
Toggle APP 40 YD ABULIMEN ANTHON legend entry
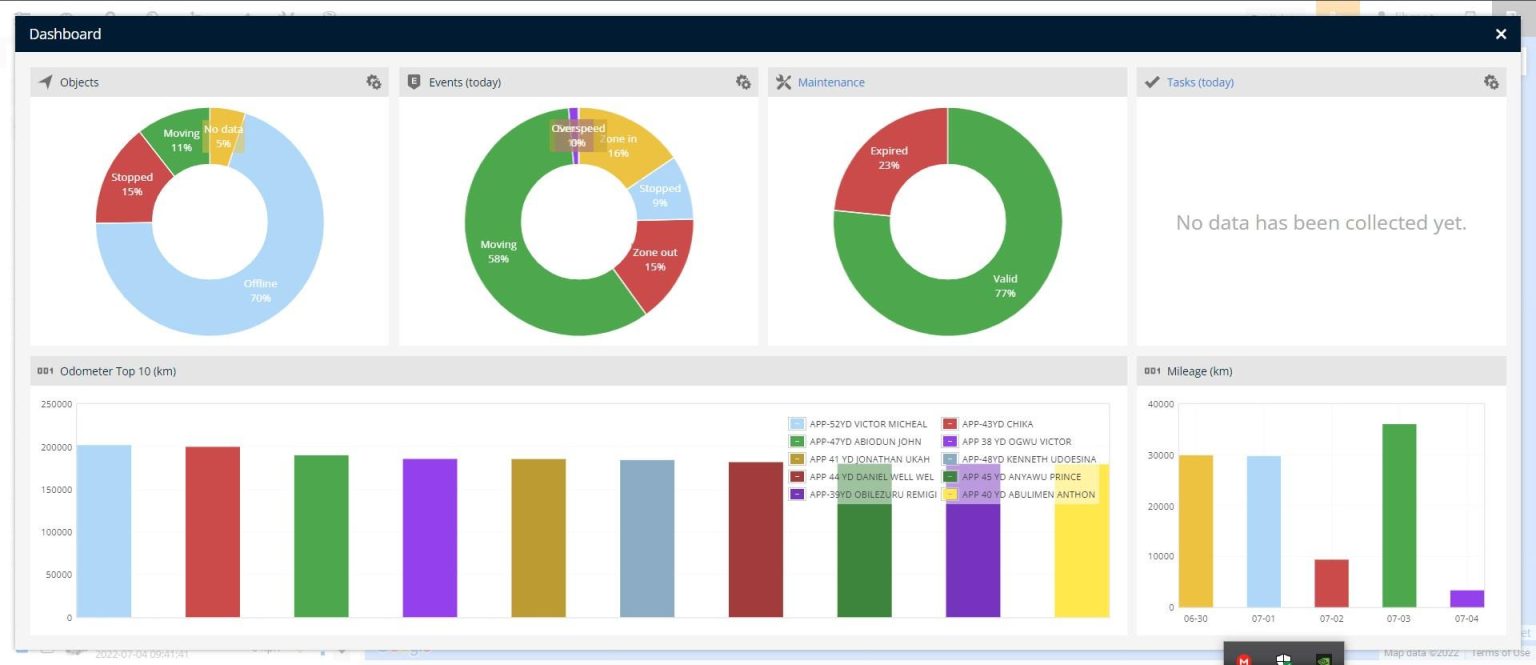[1028, 494]
